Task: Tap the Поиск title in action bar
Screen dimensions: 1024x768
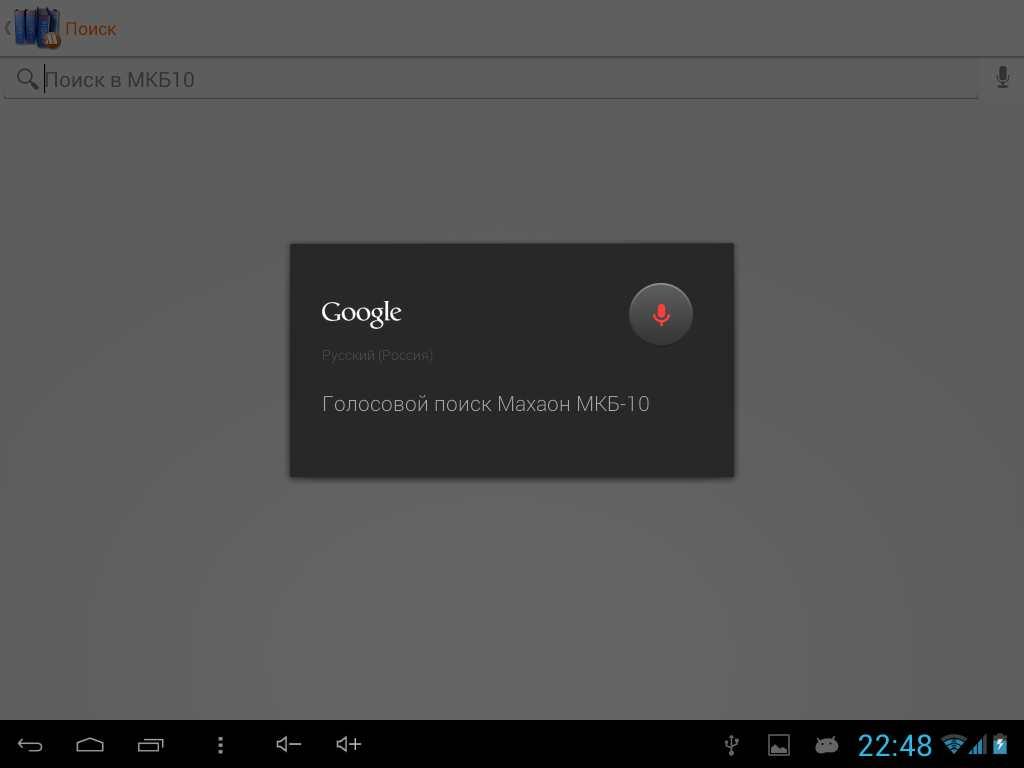Action: (91, 29)
